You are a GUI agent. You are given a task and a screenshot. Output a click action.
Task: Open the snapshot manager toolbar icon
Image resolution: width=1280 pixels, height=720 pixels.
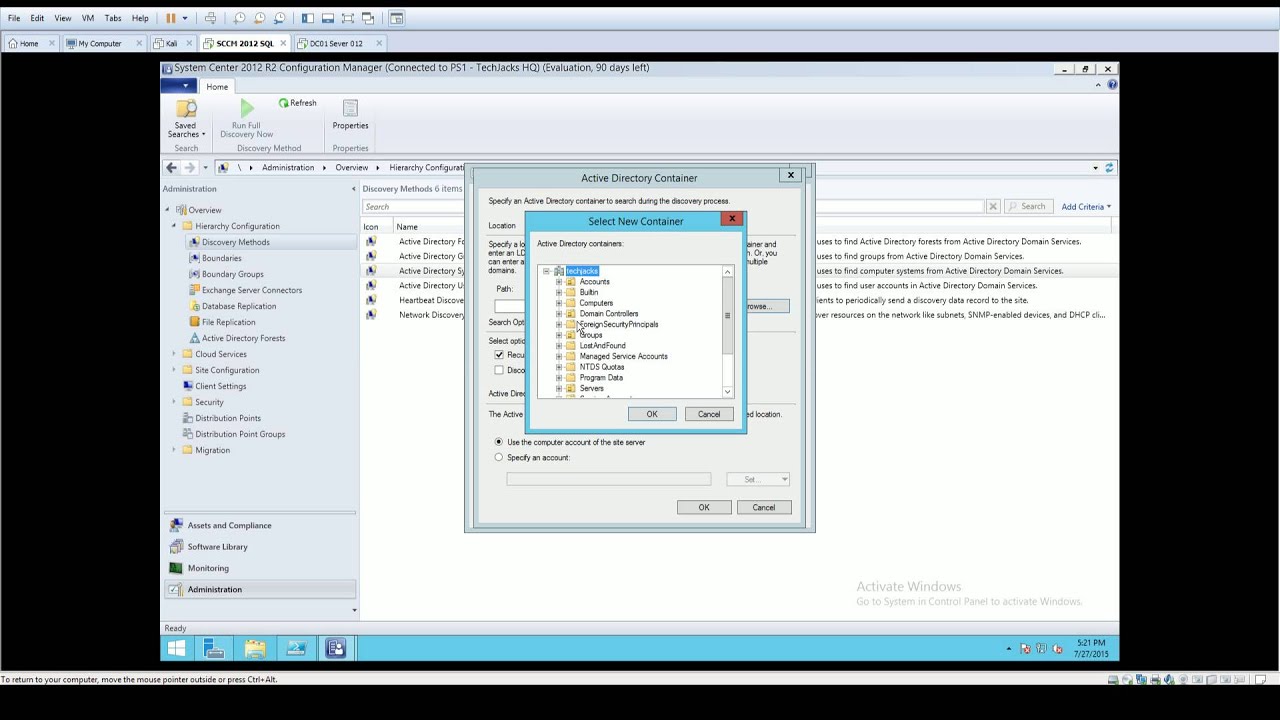tap(280, 18)
